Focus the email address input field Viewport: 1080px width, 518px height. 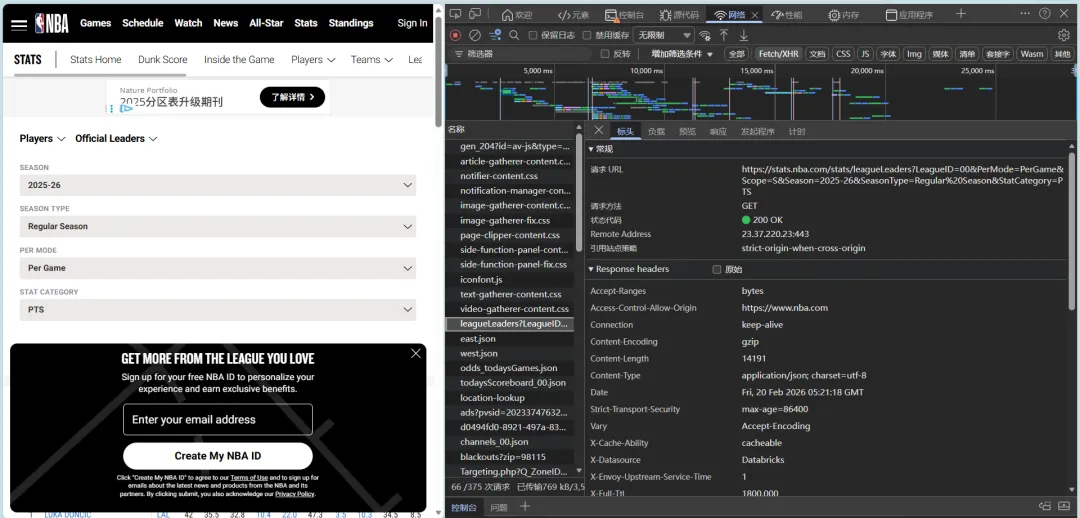click(218, 419)
